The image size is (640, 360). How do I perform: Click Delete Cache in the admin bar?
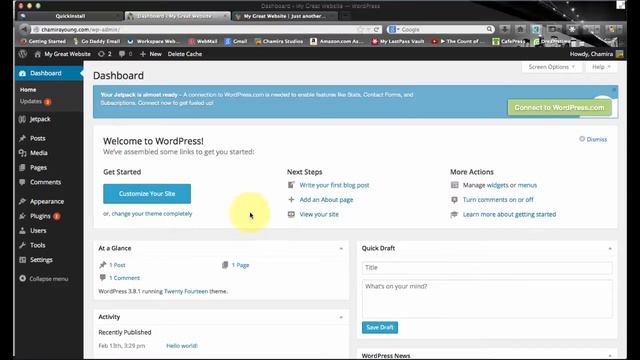coord(184,54)
